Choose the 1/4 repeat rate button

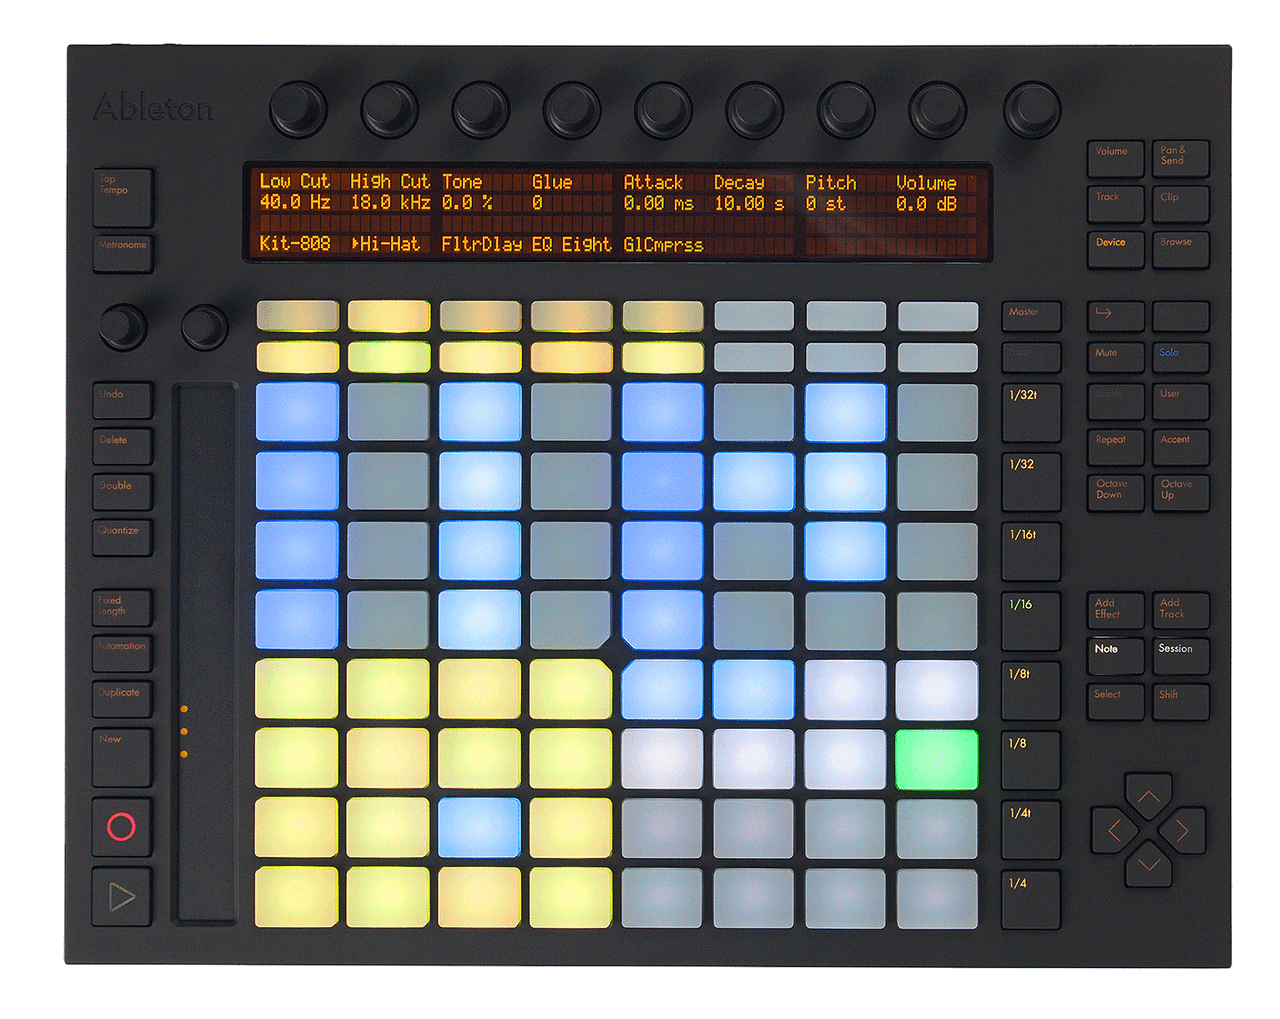1031,900
